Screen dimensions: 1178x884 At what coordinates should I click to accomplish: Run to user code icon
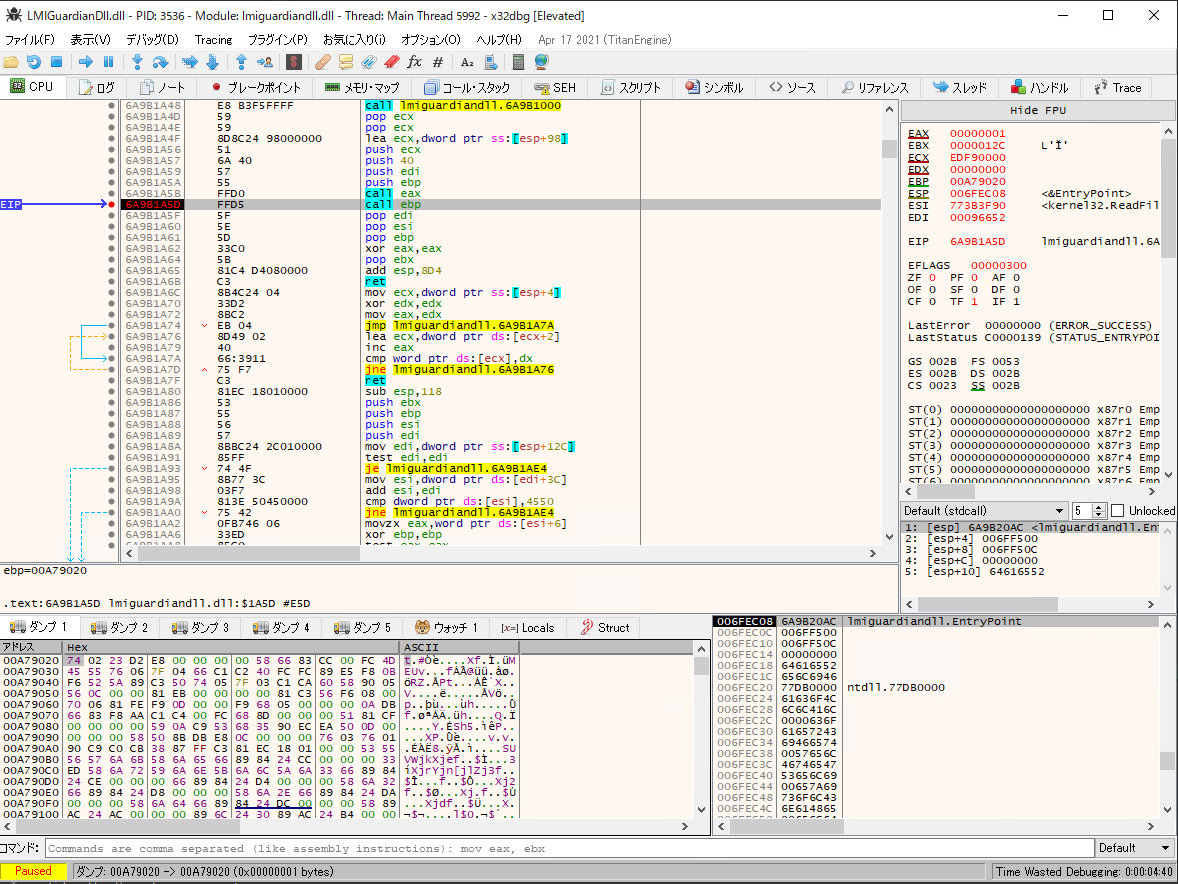[264, 62]
